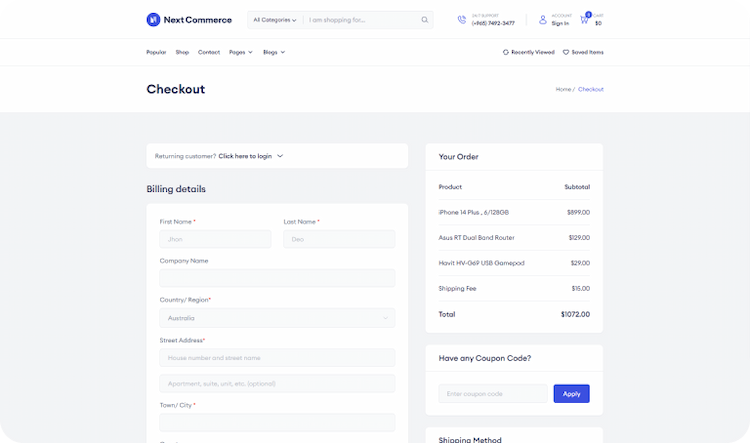Image resolution: width=750 pixels, height=443 pixels.
Task: Focus the Enter coupon code field
Action: pos(493,394)
